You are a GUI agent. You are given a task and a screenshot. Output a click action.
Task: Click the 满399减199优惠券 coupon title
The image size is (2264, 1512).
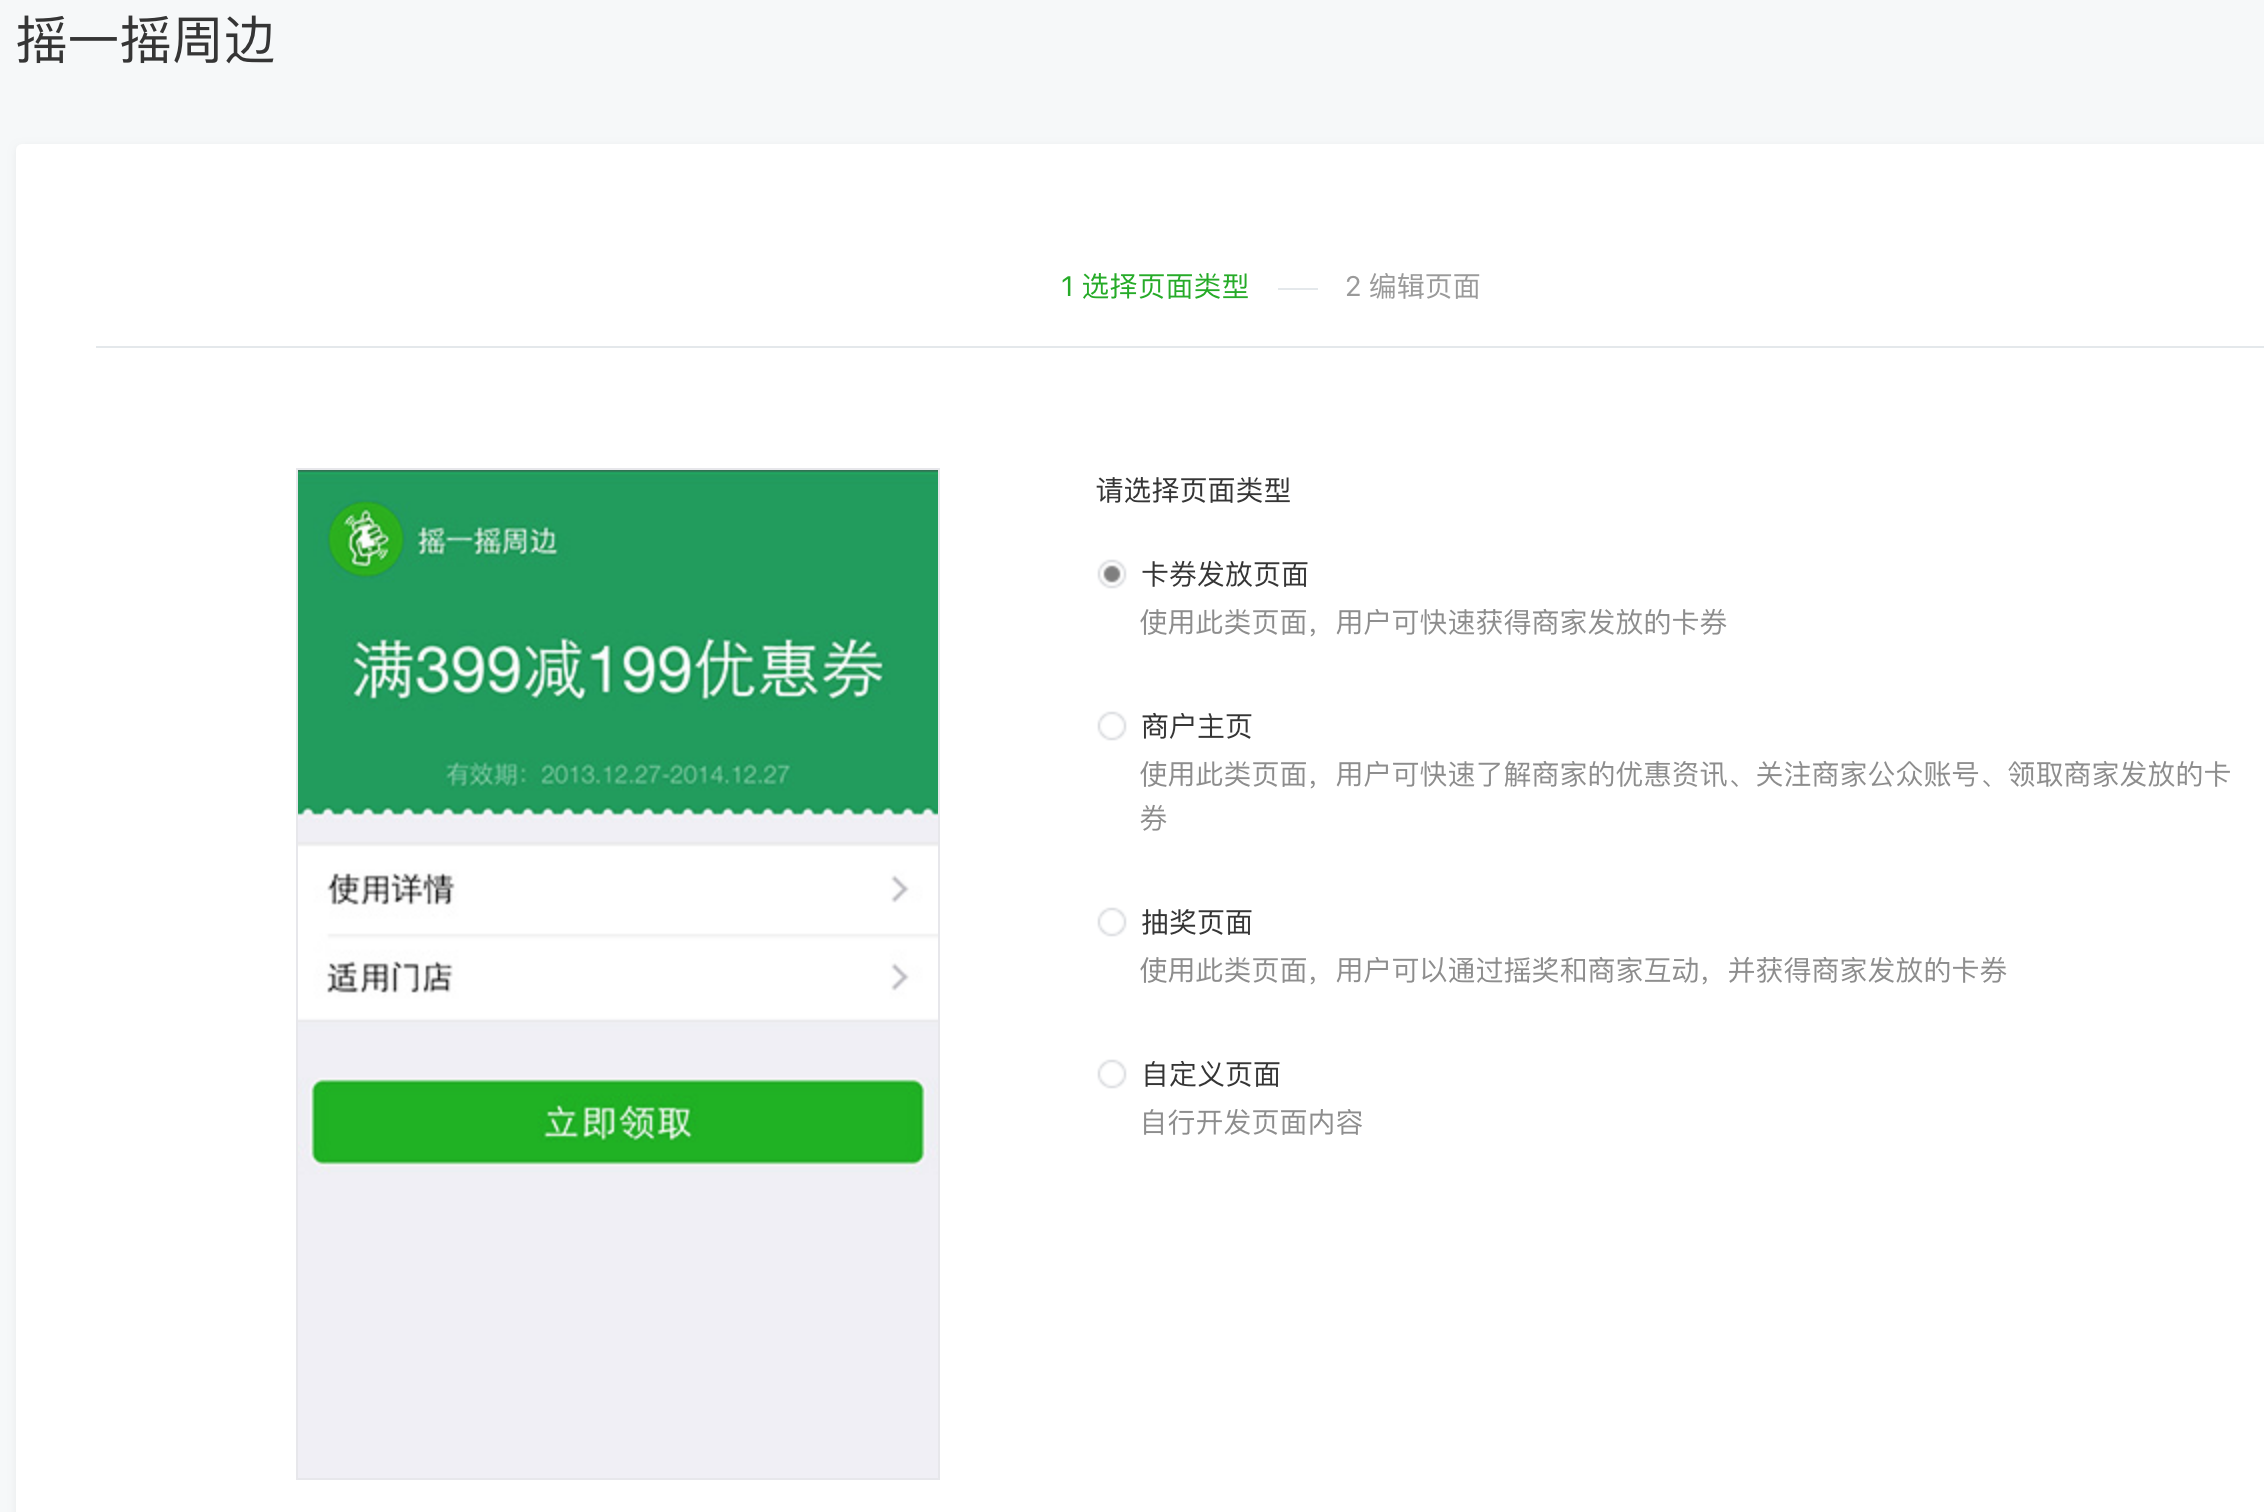pyautogui.click(x=618, y=669)
